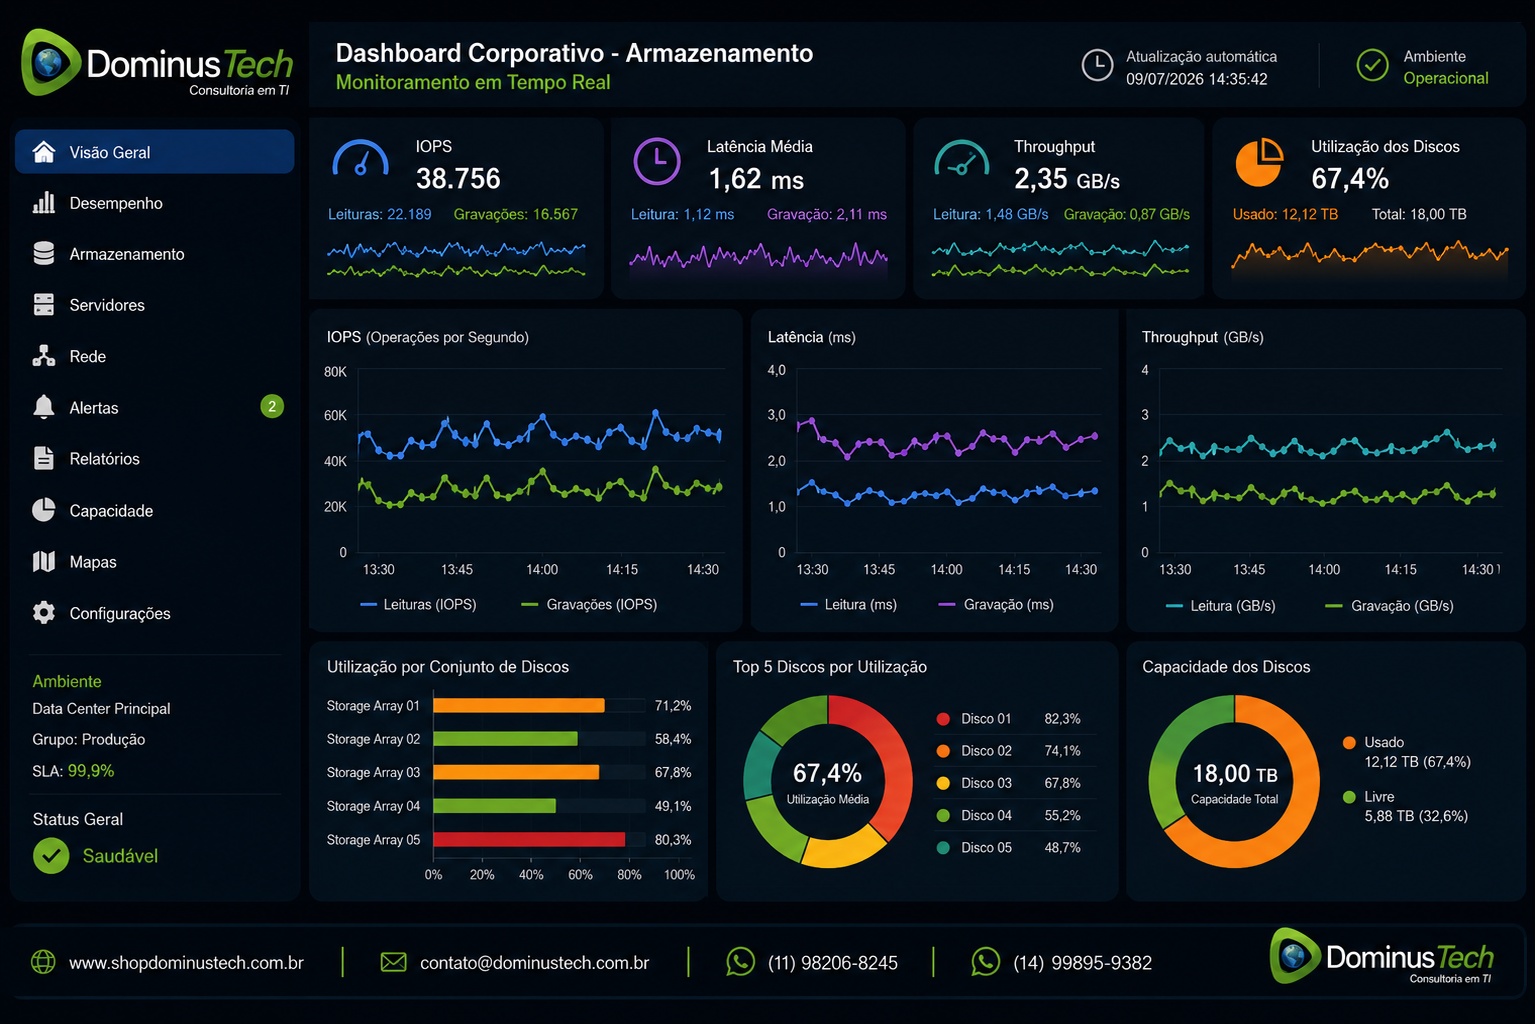Click the teal speedometer icon in Throughput card
Viewport: 1535px width, 1024px height.
coord(961,160)
